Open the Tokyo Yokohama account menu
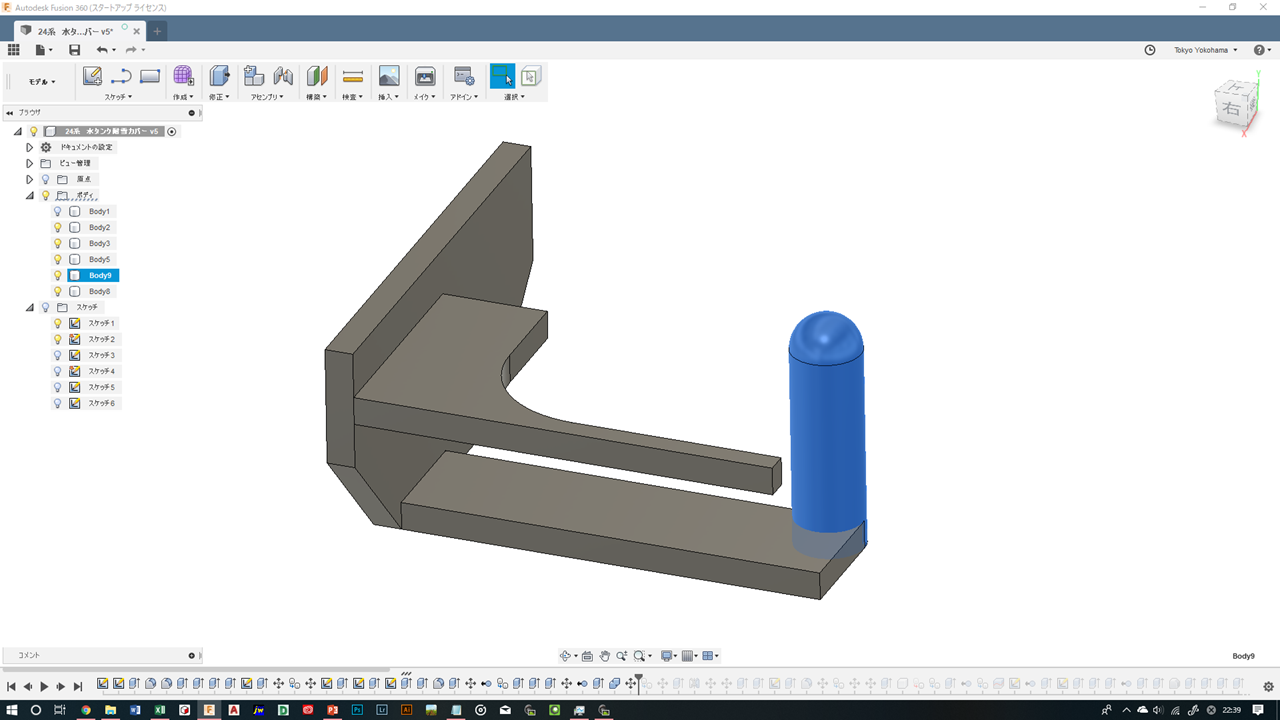The width and height of the screenshot is (1280, 720). [1206, 50]
